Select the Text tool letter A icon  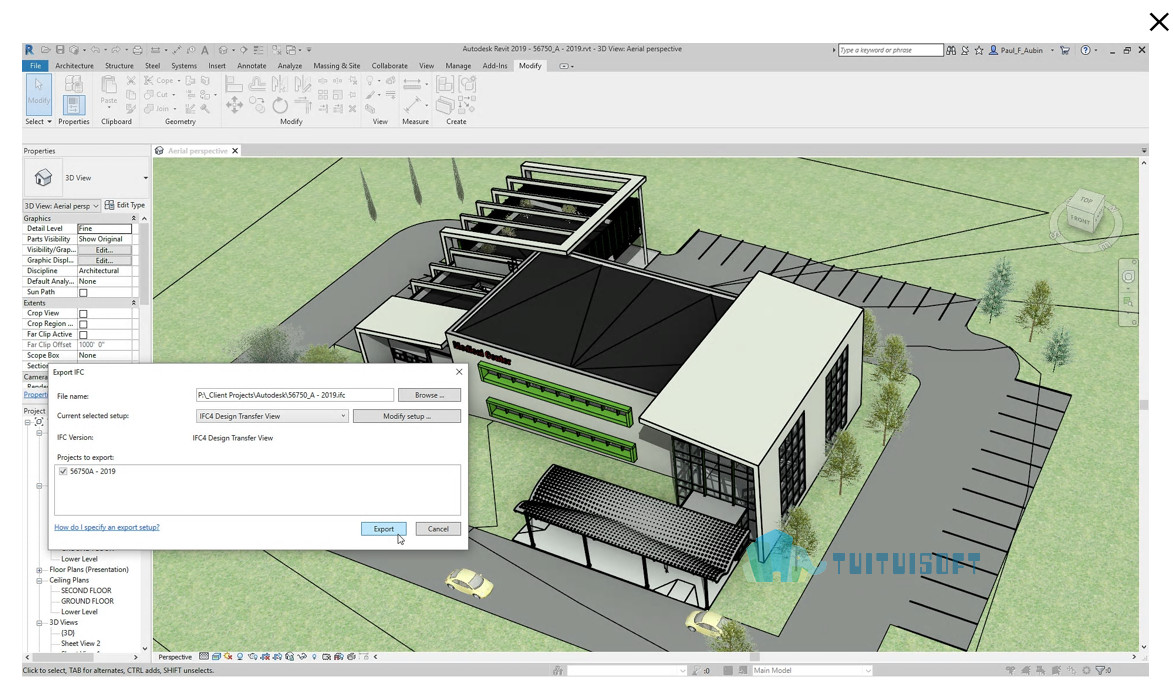(x=205, y=50)
